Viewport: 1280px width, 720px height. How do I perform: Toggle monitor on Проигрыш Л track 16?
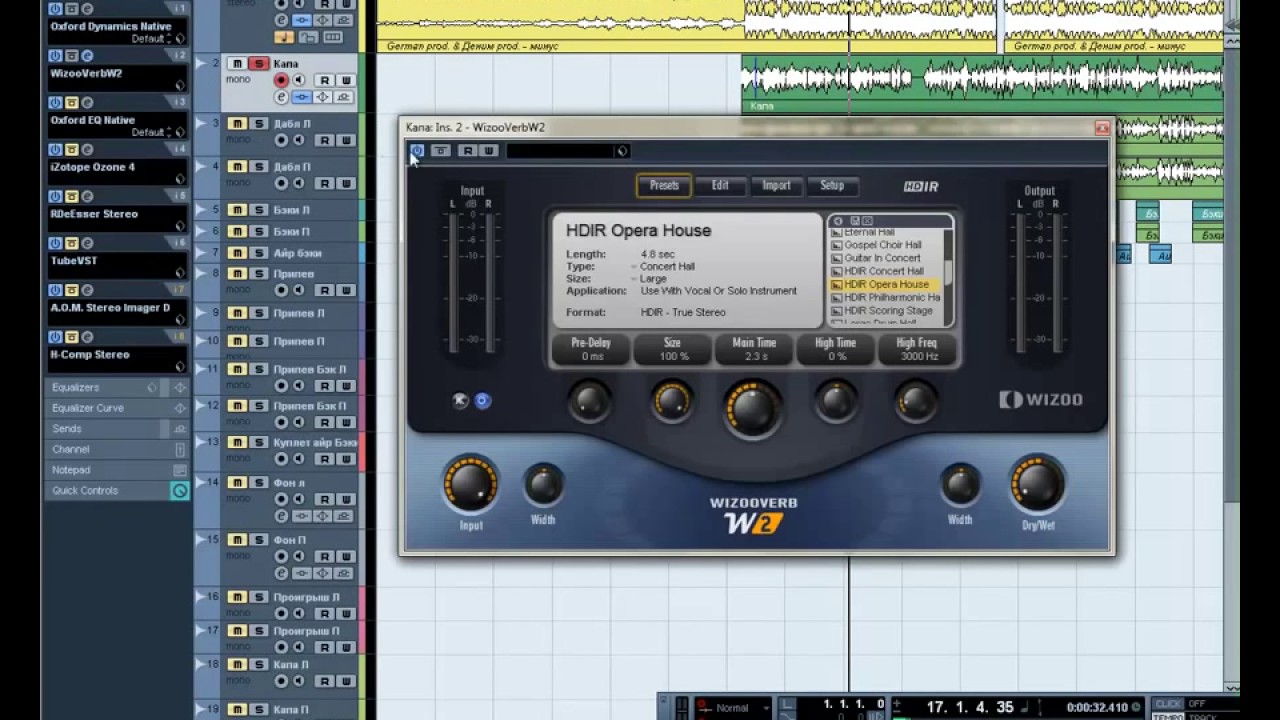(298, 613)
